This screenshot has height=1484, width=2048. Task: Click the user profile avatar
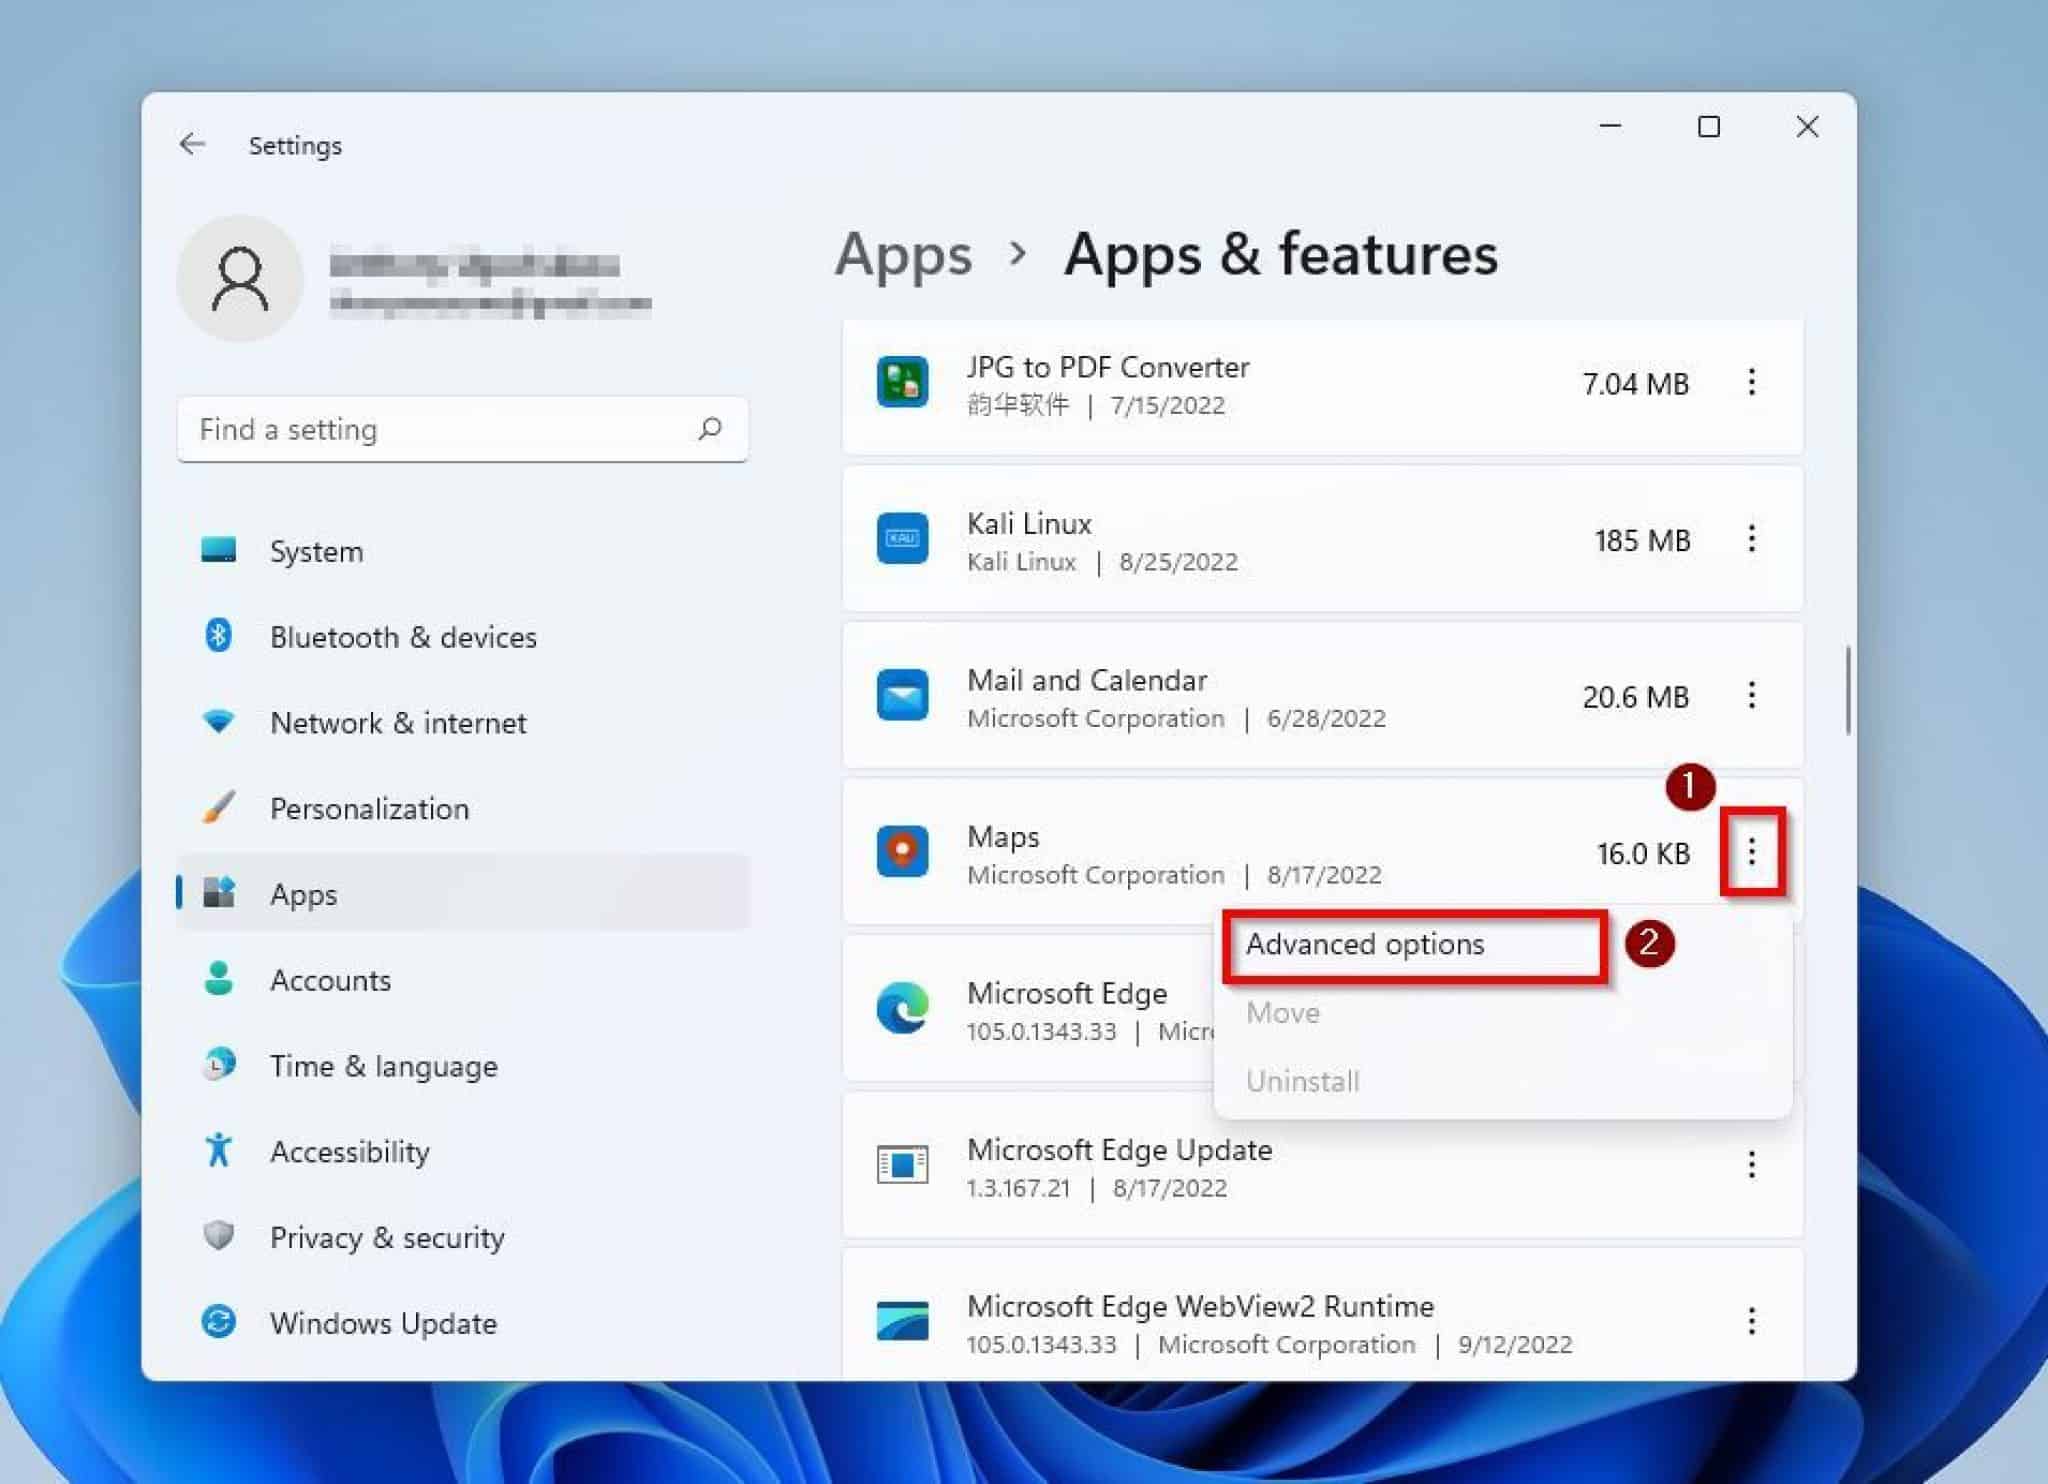(x=240, y=277)
